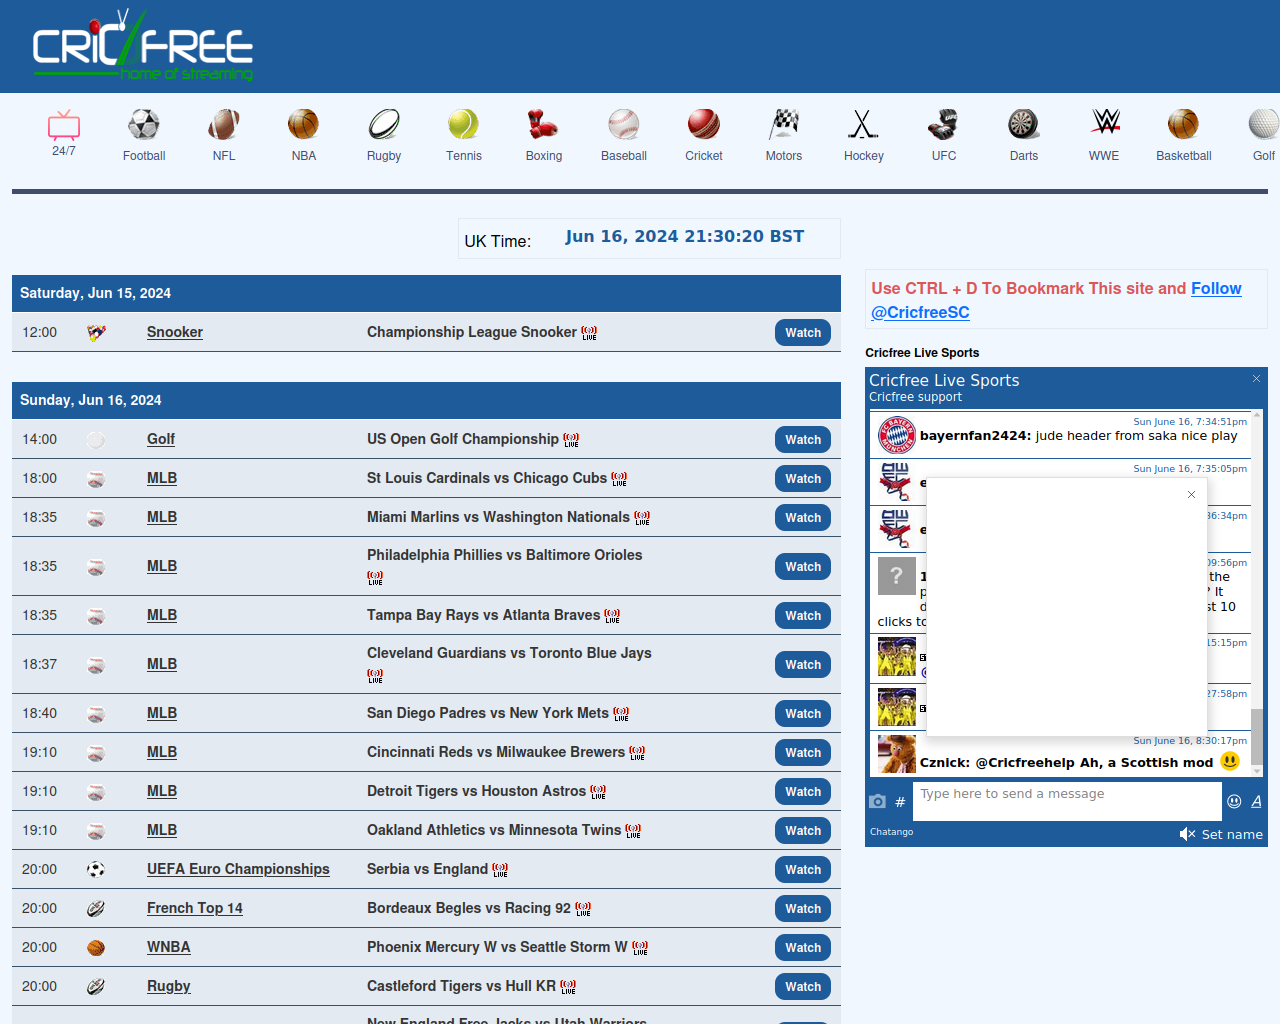This screenshot has width=1280, height=1024.
Task: Watch Detroit Tigers vs Houston Astros
Action: 803,792
